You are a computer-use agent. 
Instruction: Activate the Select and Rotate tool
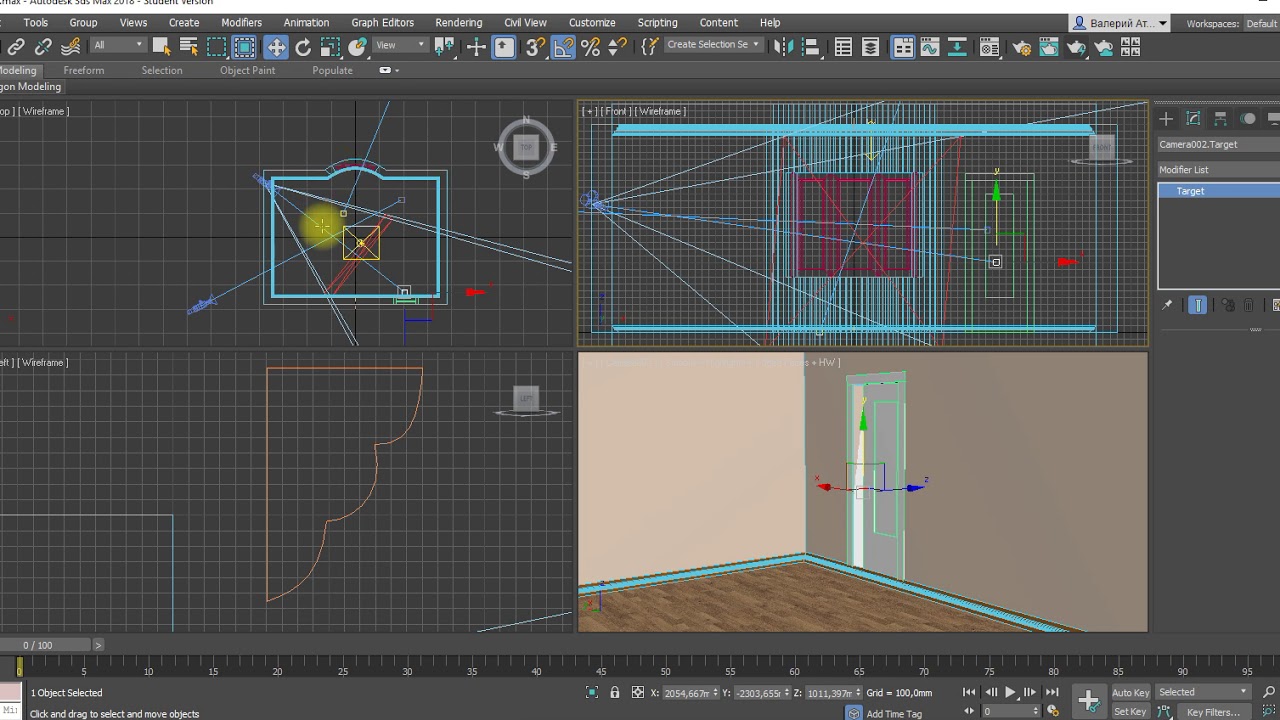pos(303,47)
